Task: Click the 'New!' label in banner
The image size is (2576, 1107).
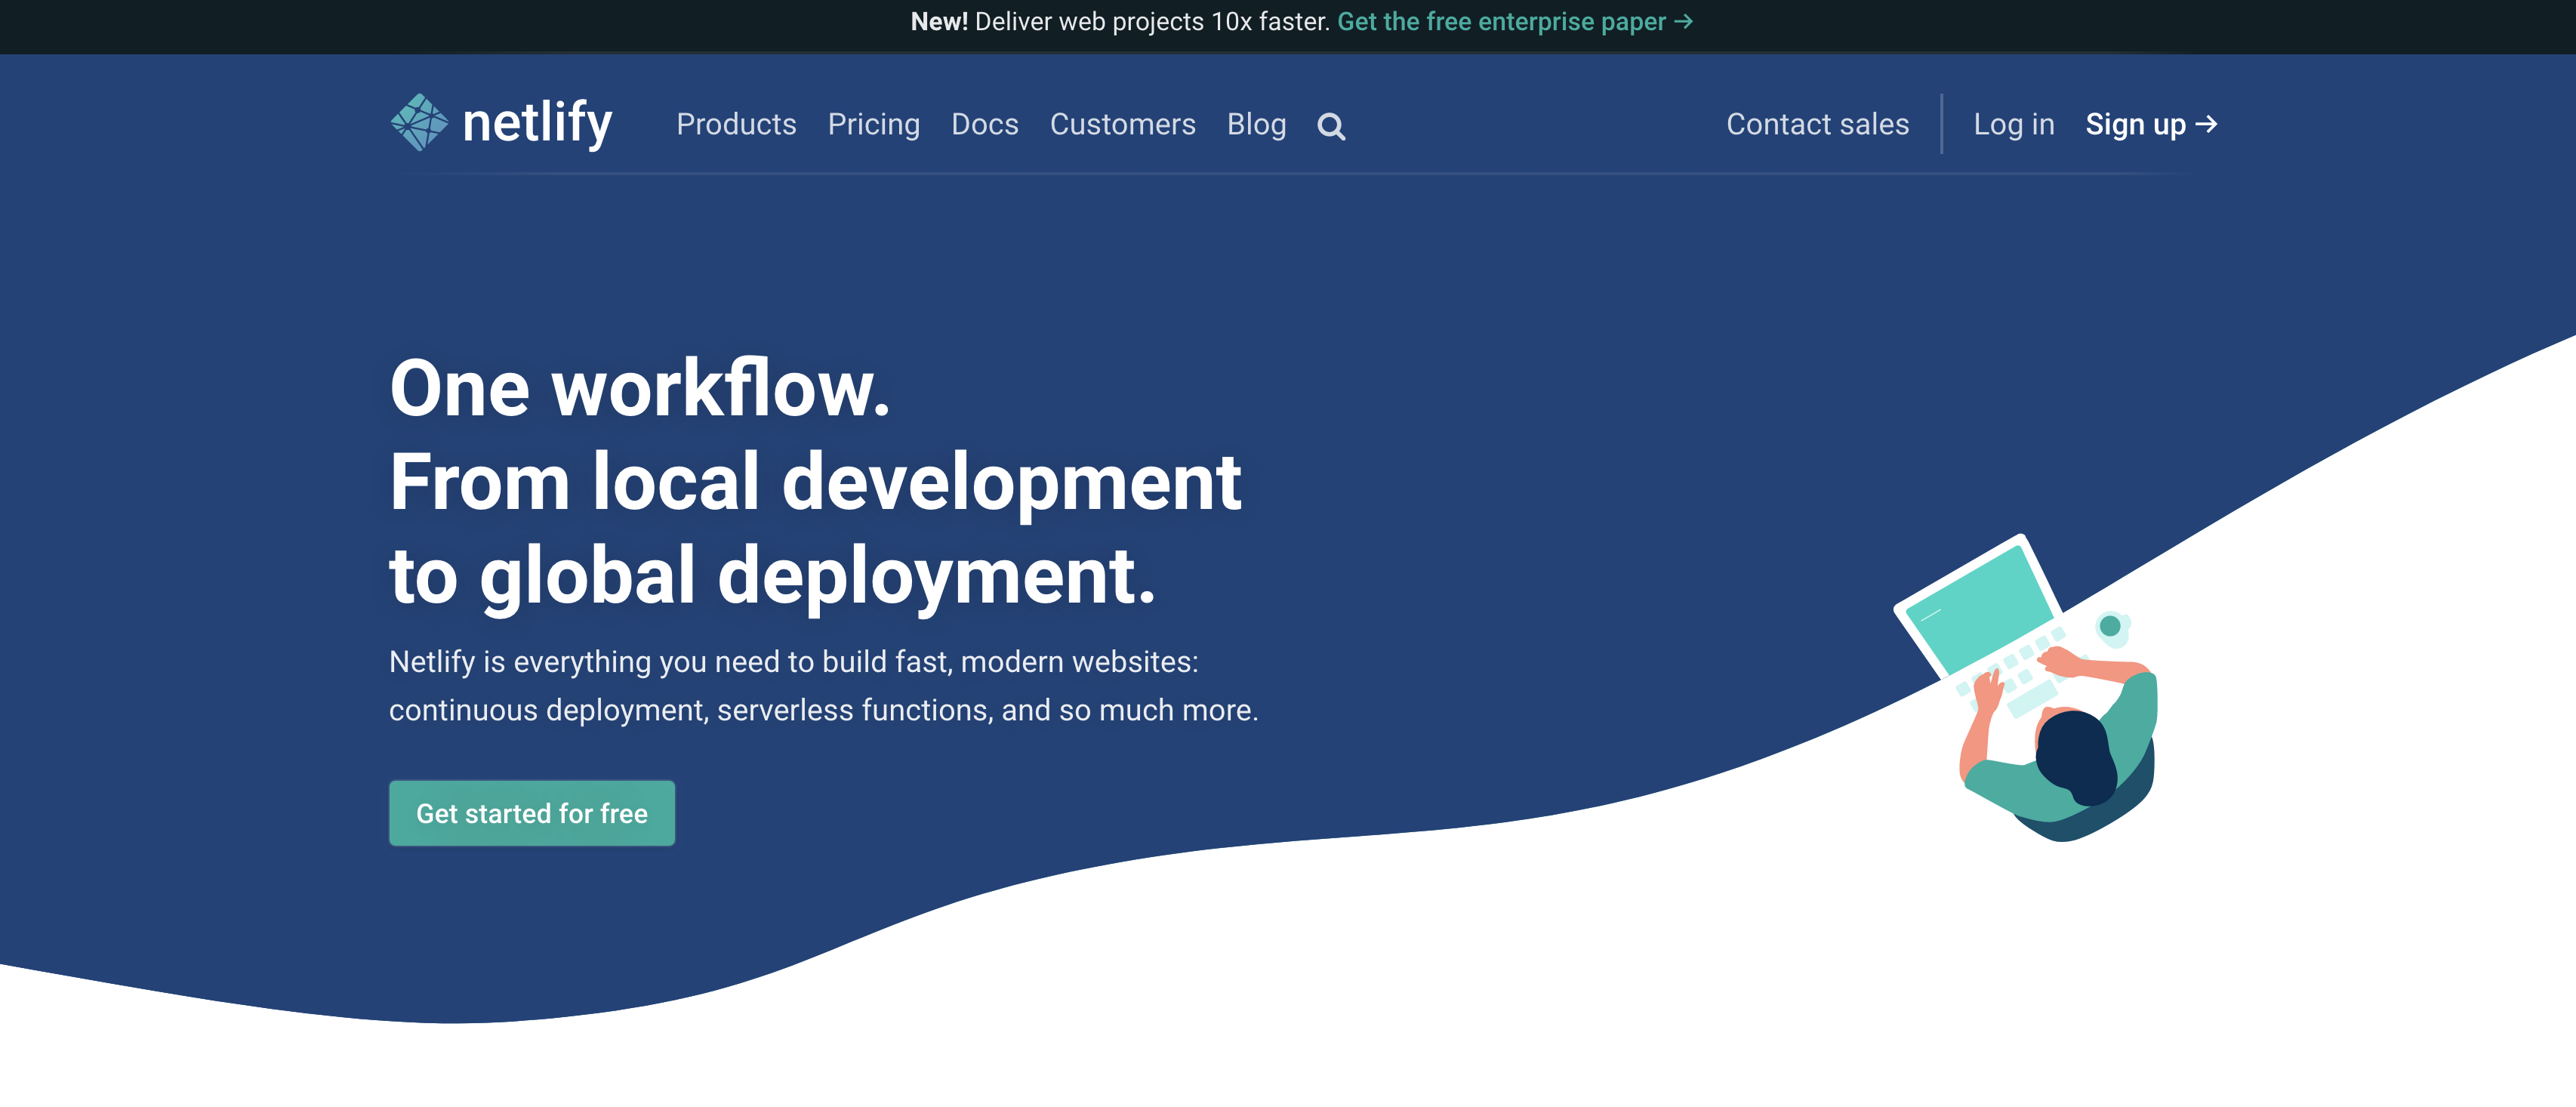Action: pos(939,22)
